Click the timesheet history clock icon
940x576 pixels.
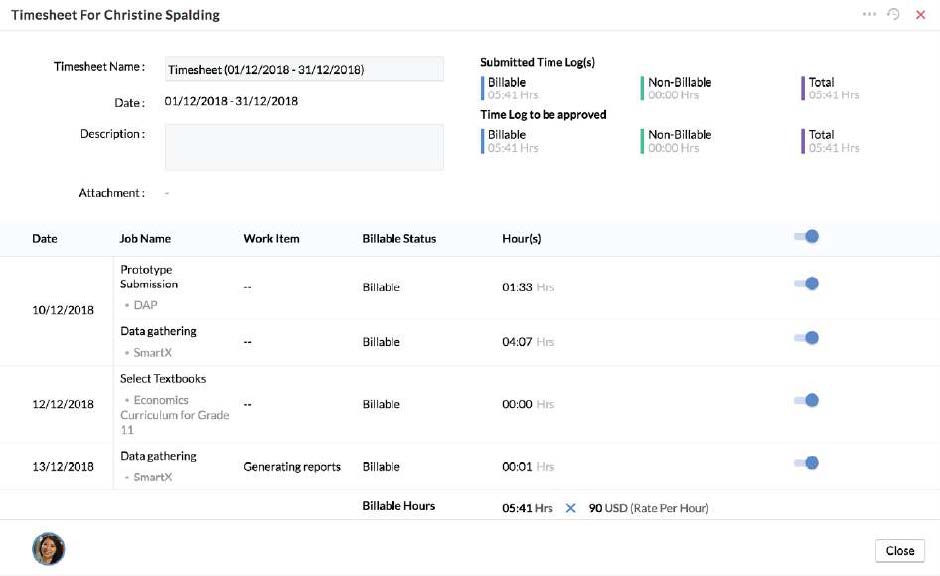pyautogui.click(x=894, y=15)
